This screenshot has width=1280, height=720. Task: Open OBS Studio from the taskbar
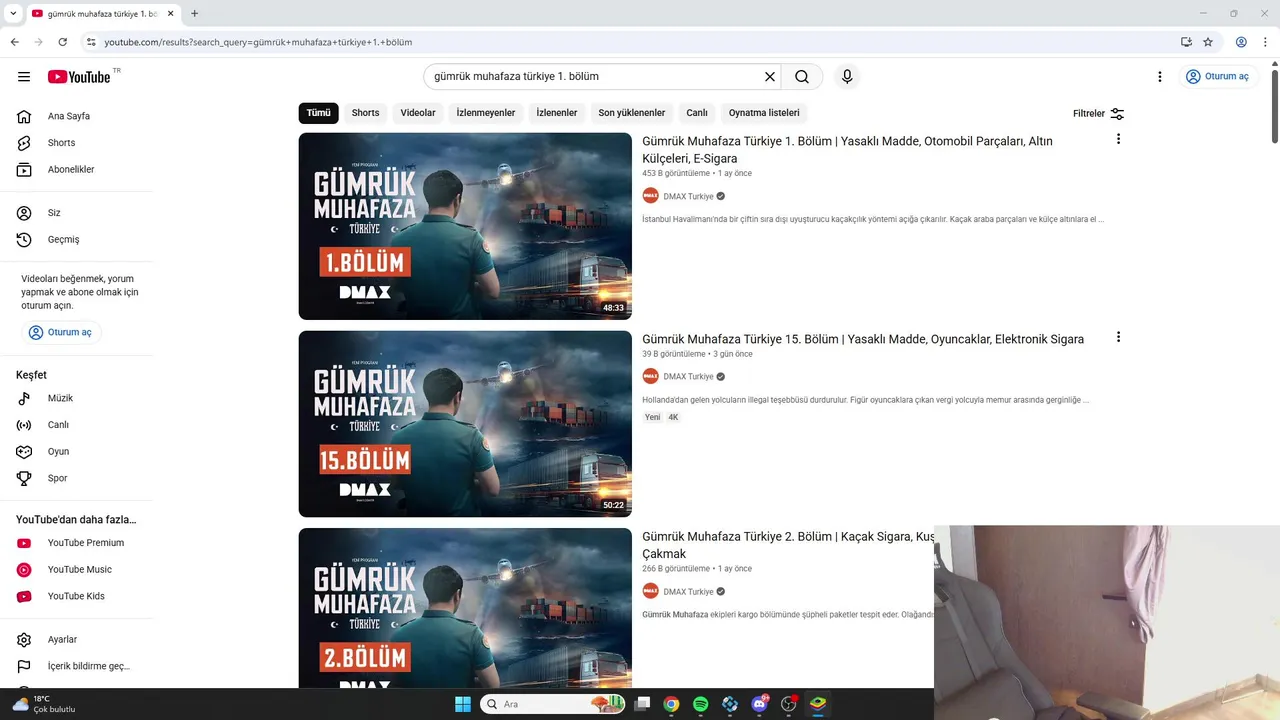point(789,704)
